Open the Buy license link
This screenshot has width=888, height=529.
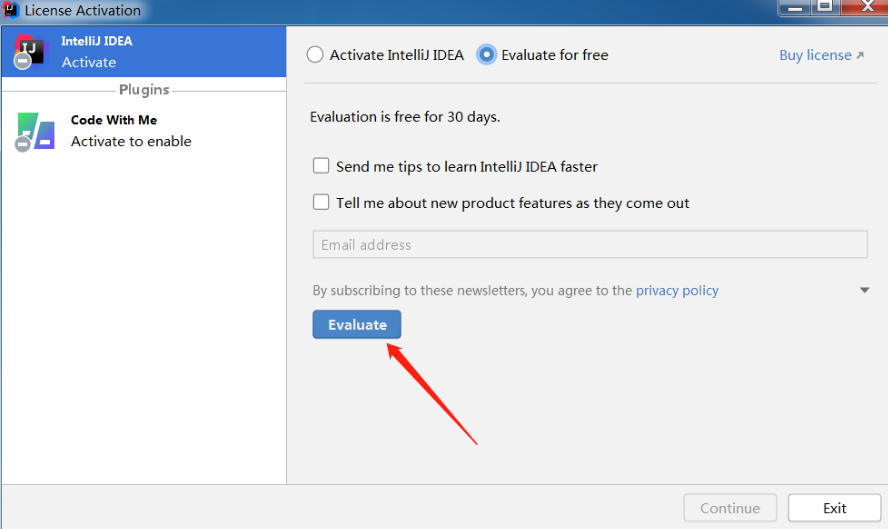(816, 55)
